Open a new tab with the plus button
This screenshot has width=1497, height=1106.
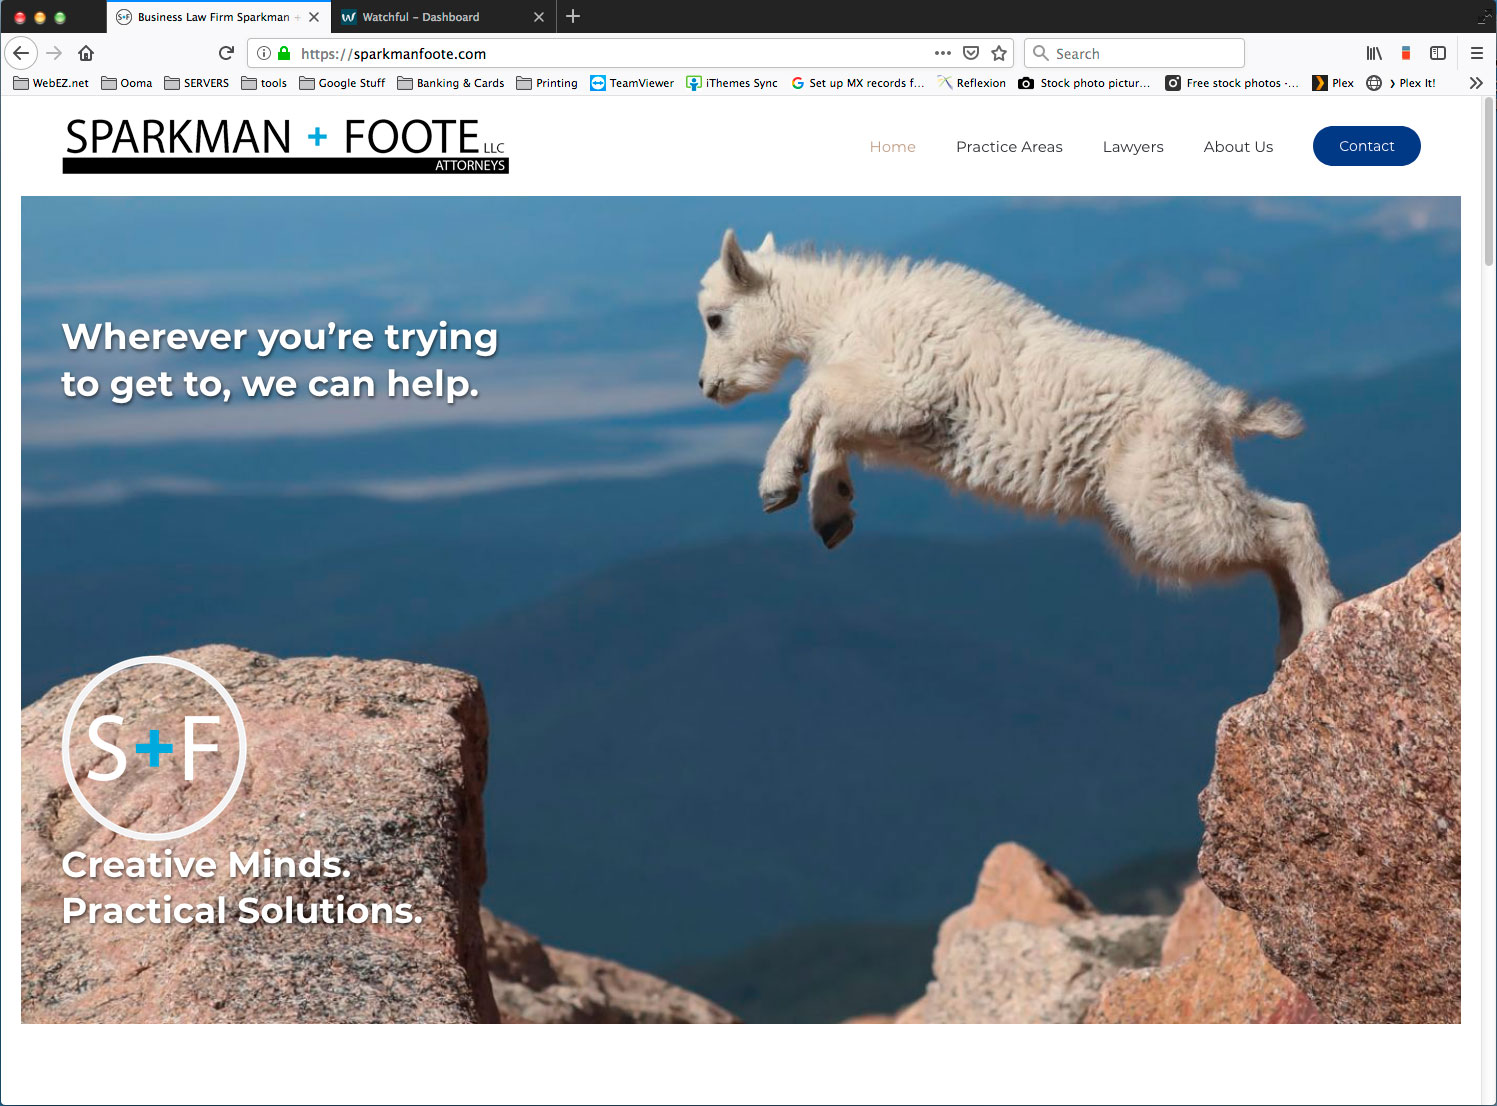(573, 16)
